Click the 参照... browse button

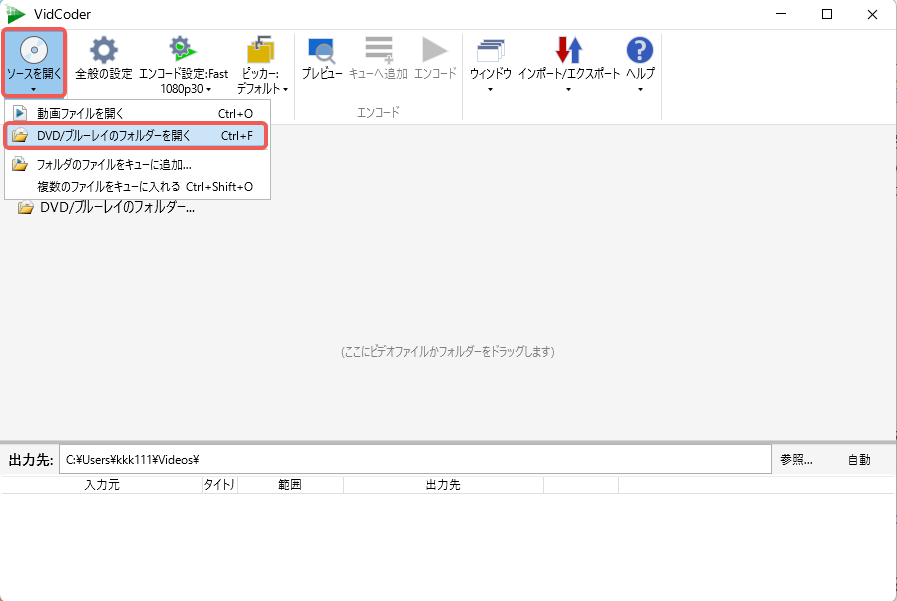[x=796, y=460]
